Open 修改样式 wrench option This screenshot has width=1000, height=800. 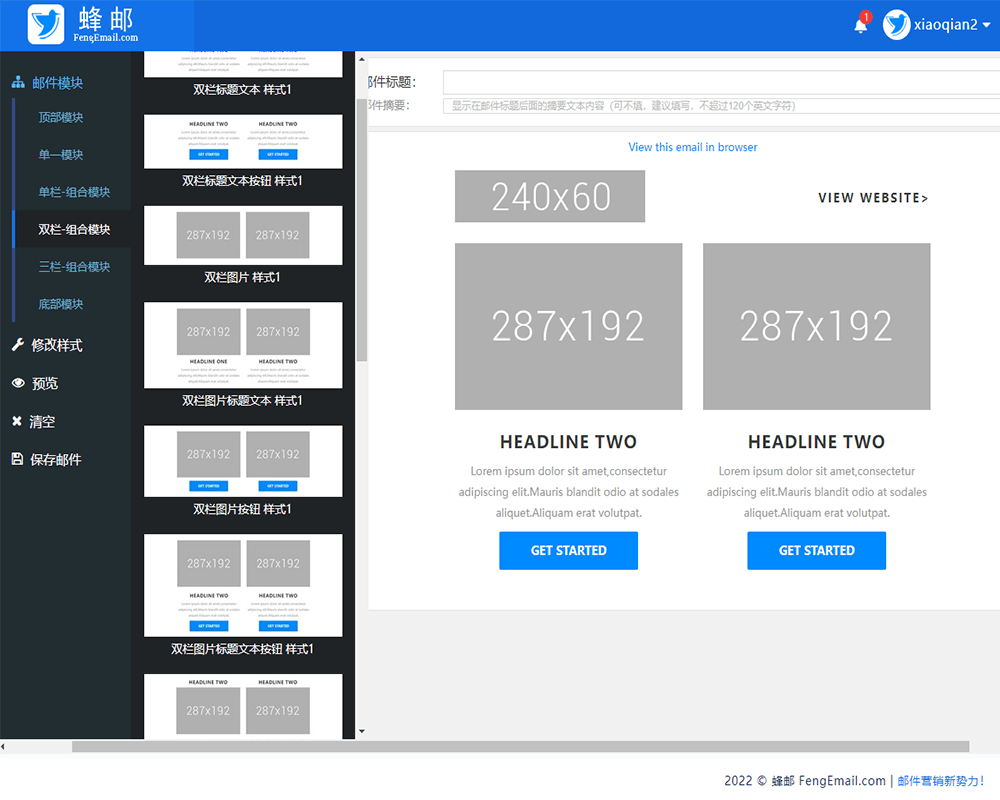coord(56,345)
